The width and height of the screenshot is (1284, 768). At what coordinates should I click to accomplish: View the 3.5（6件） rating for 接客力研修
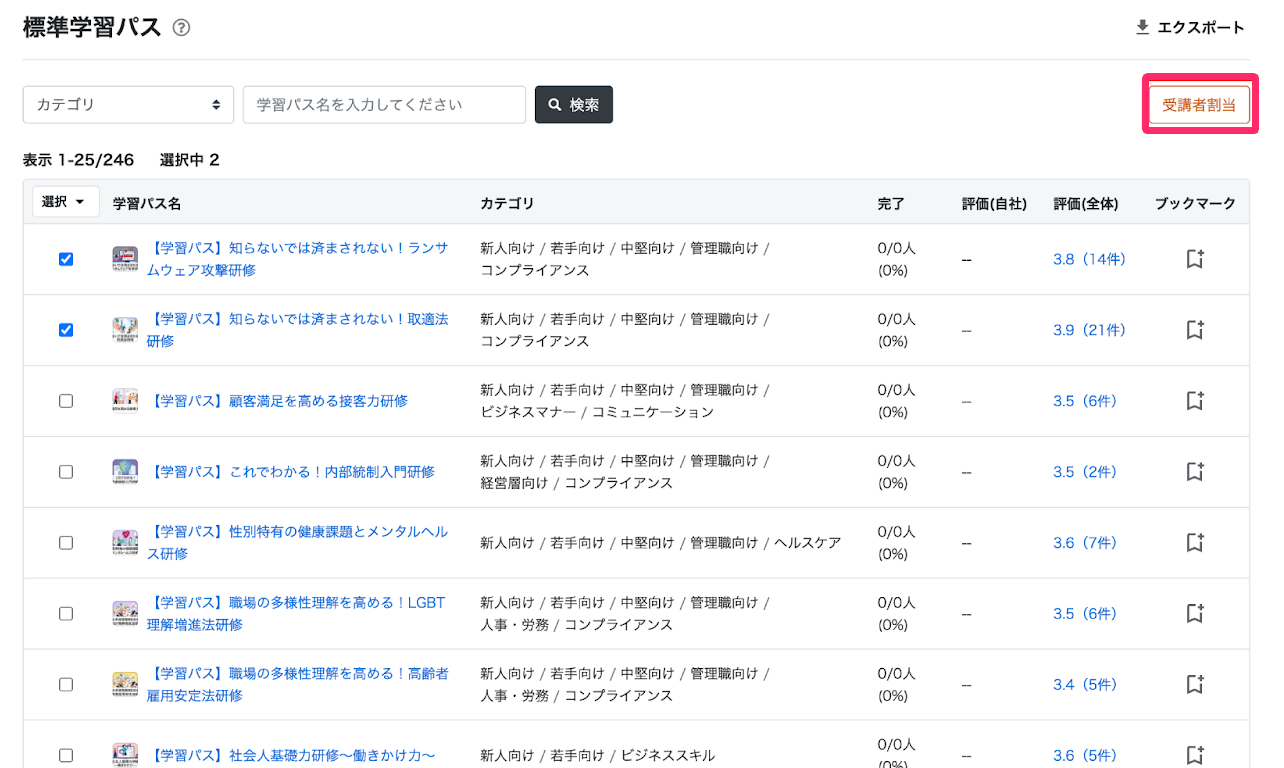(x=1085, y=401)
